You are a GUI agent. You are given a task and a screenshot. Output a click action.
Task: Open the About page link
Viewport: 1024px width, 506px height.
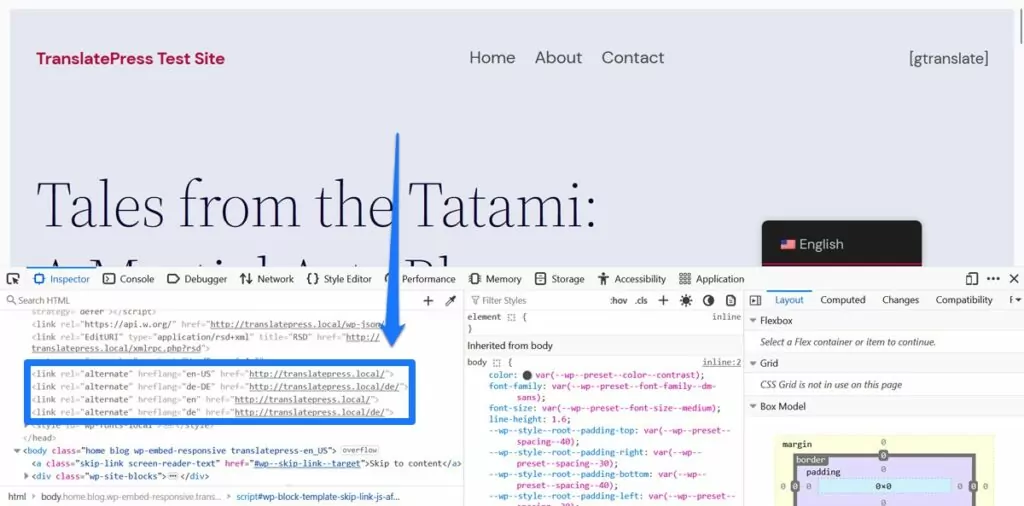pos(558,57)
